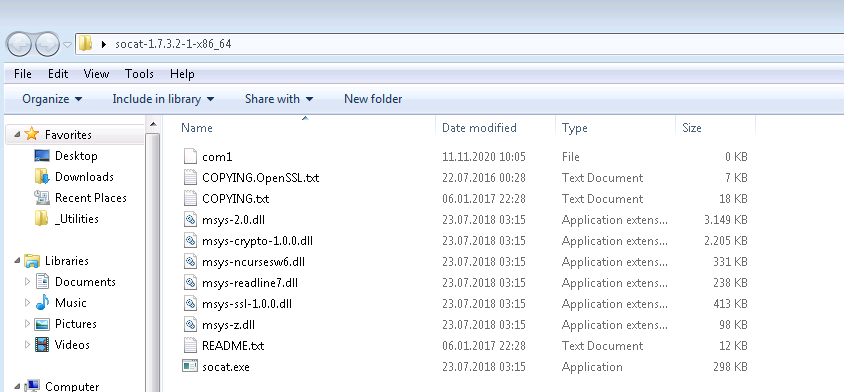Select the Documents library icon

43,282
